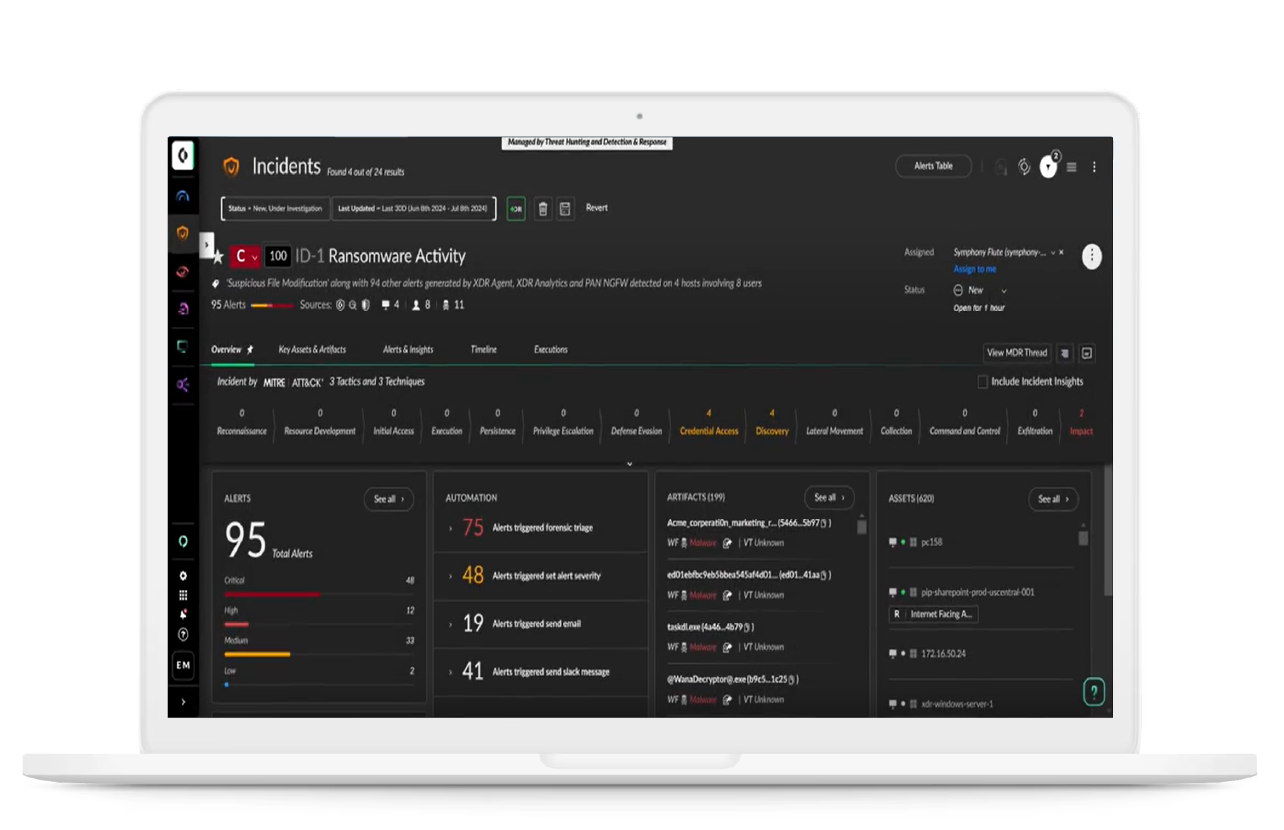Open notifications via the bell avatar icon
The image size is (1284, 830).
pyautogui.click(x=1048, y=167)
